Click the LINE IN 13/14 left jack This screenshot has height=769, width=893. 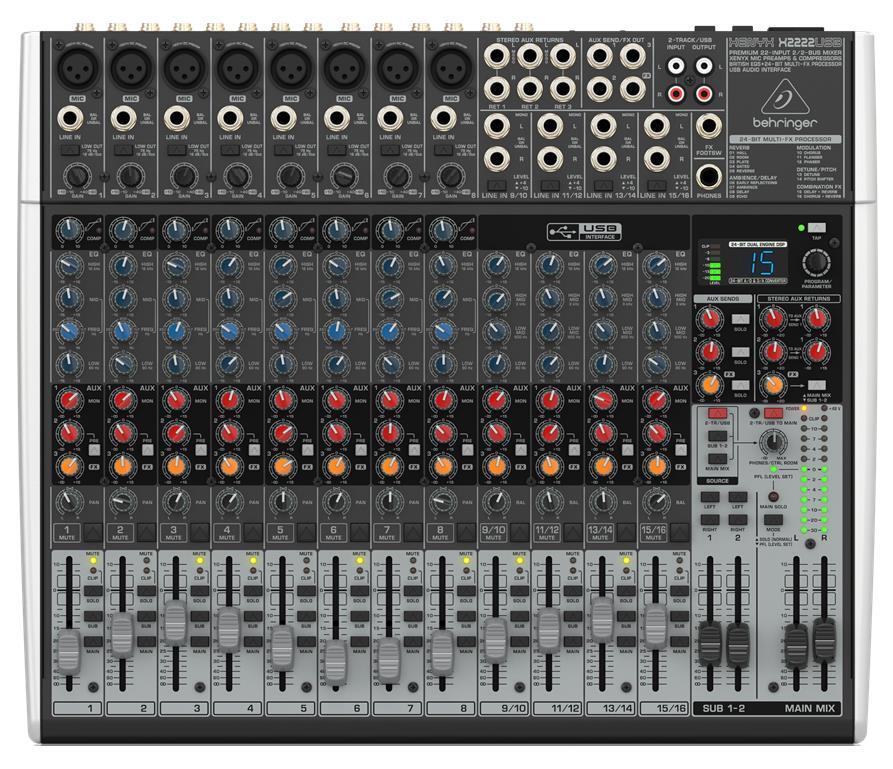click(603, 126)
